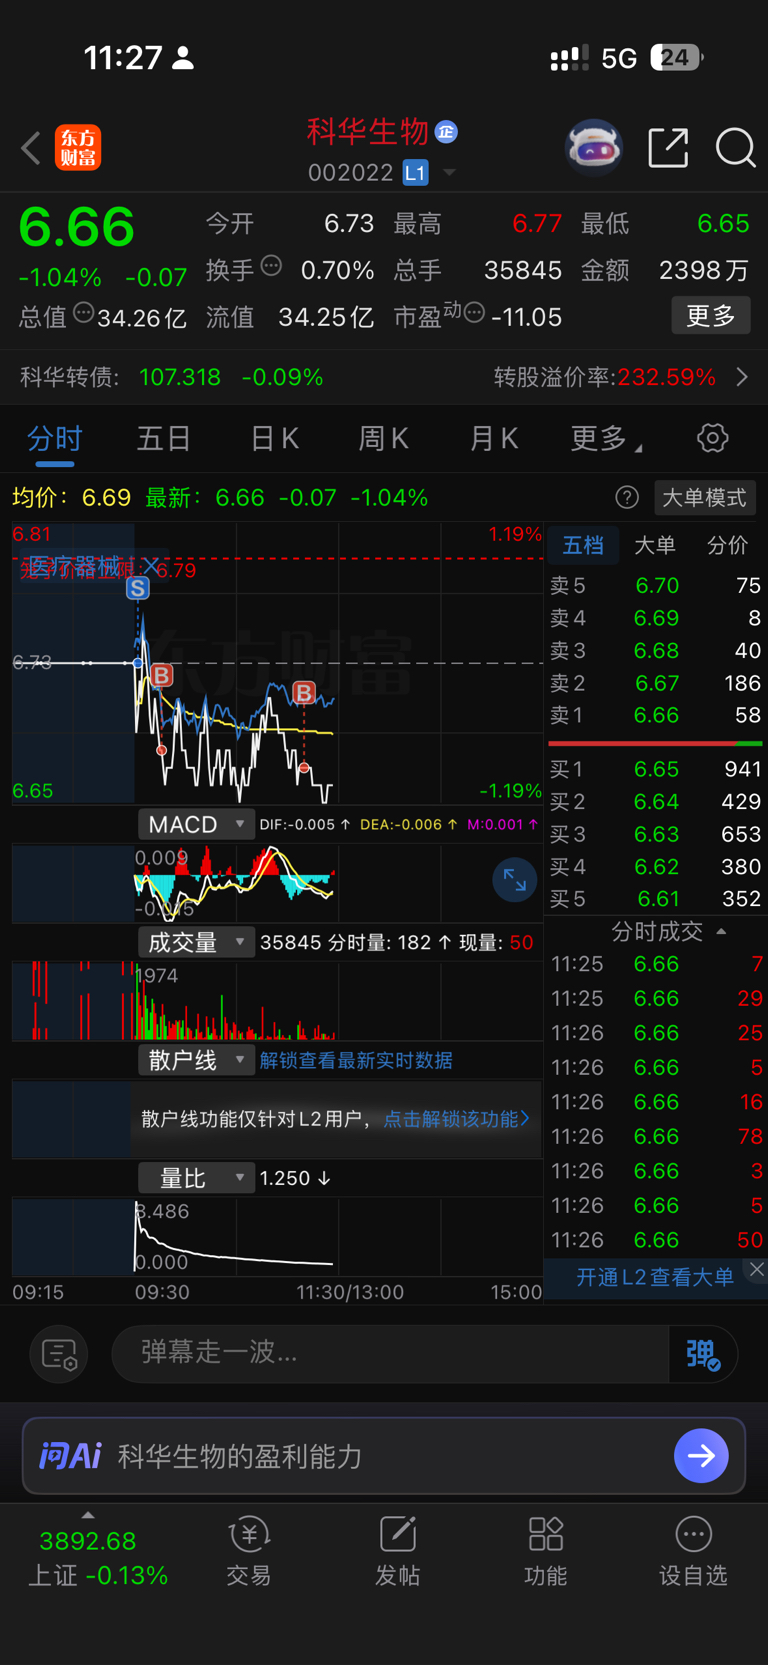
Task: Close the L2 promotion banner
Action: [x=757, y=1269]
